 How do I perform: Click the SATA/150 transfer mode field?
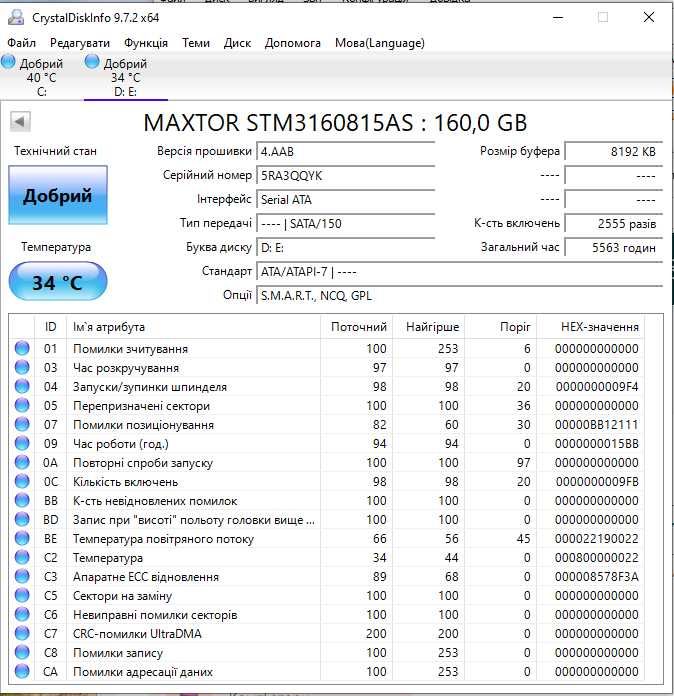coord(345,223)
